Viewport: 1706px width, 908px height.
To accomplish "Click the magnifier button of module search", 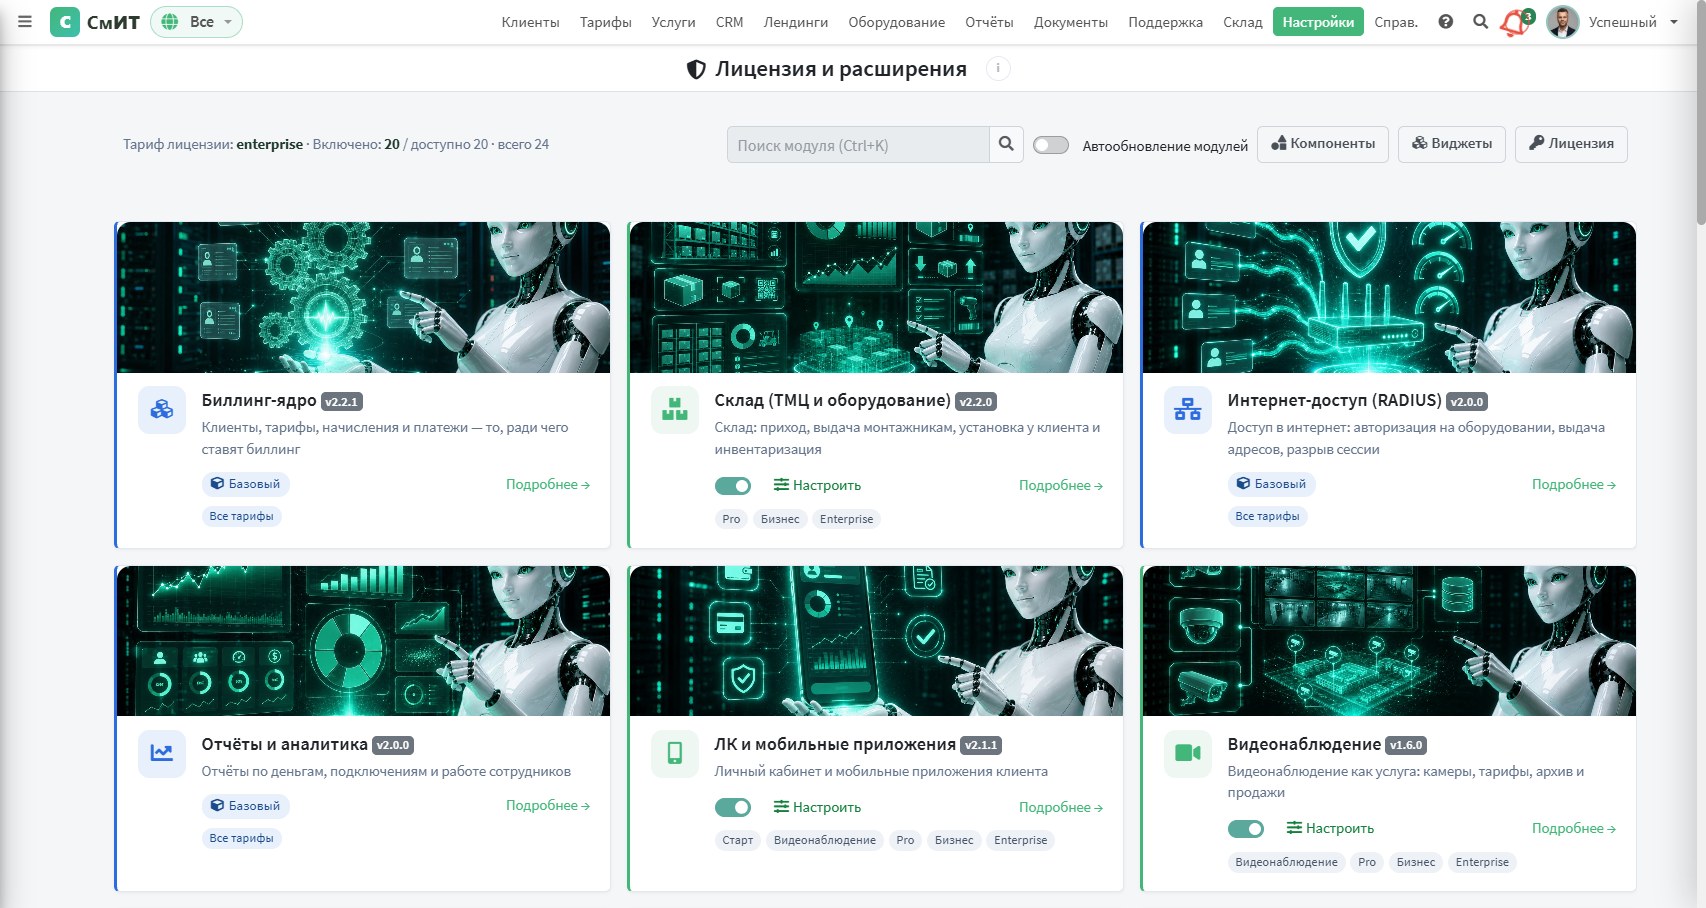I will (1006, 144).
